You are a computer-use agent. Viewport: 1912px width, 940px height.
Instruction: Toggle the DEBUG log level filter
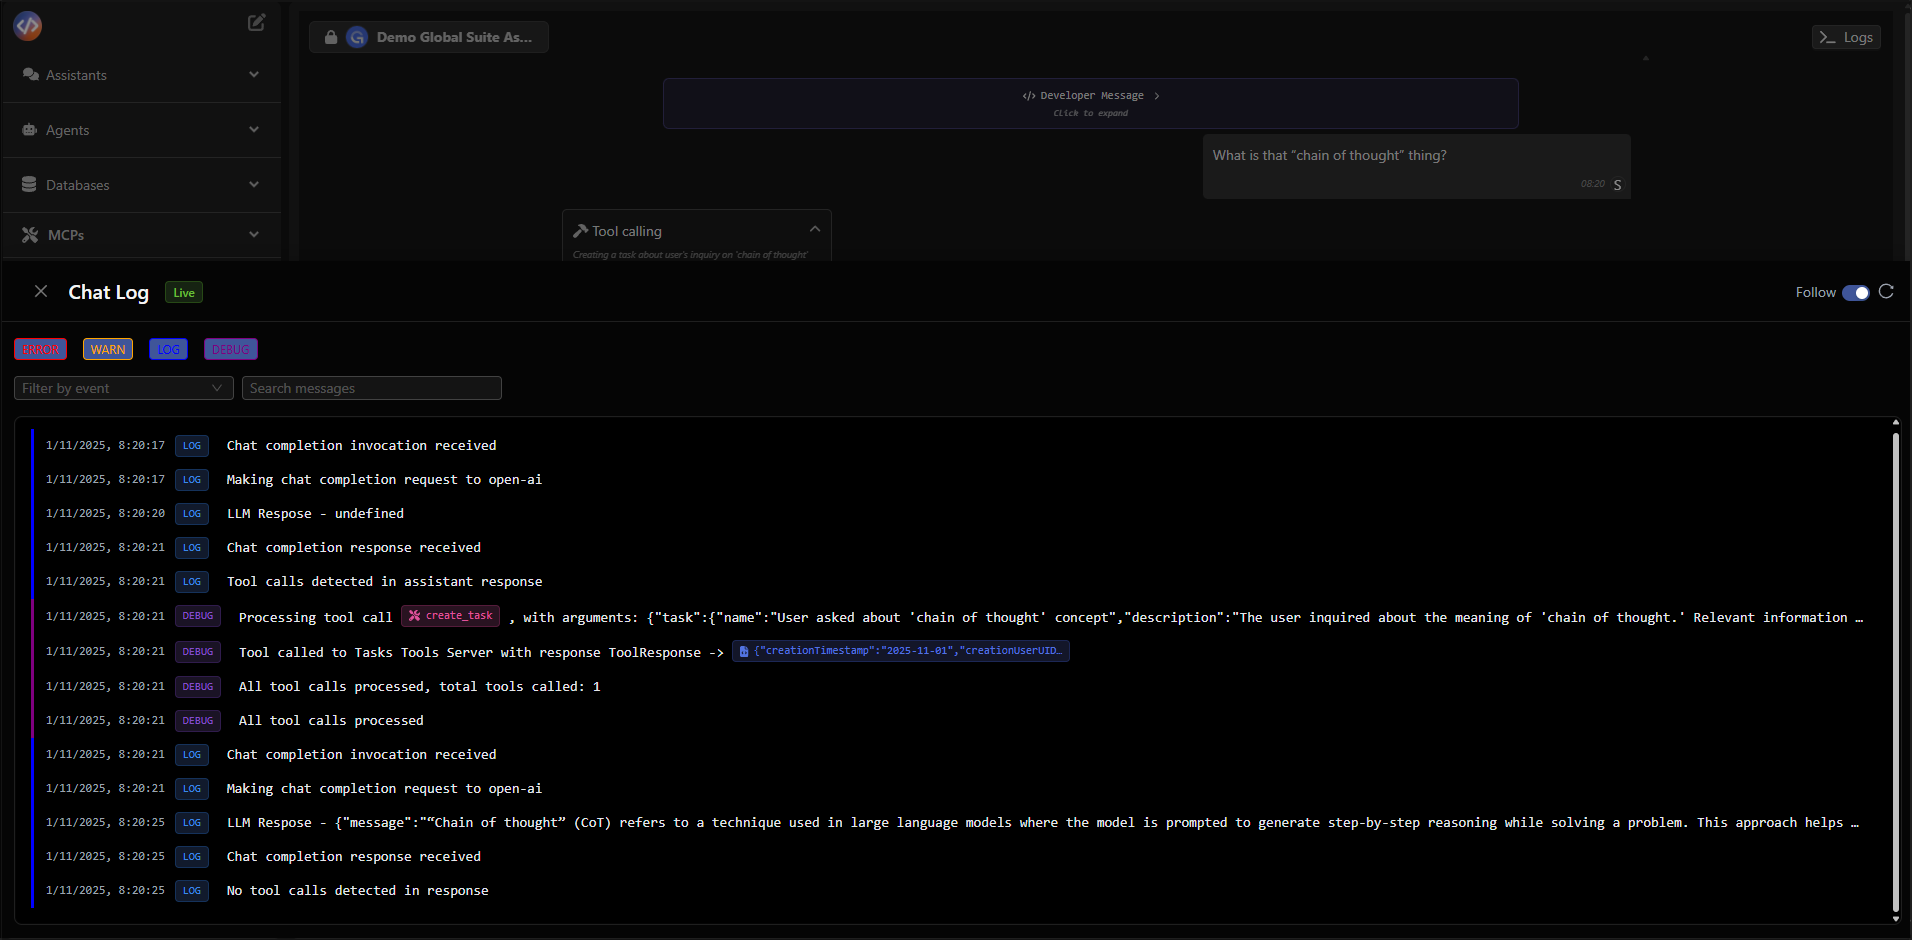pos(230,348)
